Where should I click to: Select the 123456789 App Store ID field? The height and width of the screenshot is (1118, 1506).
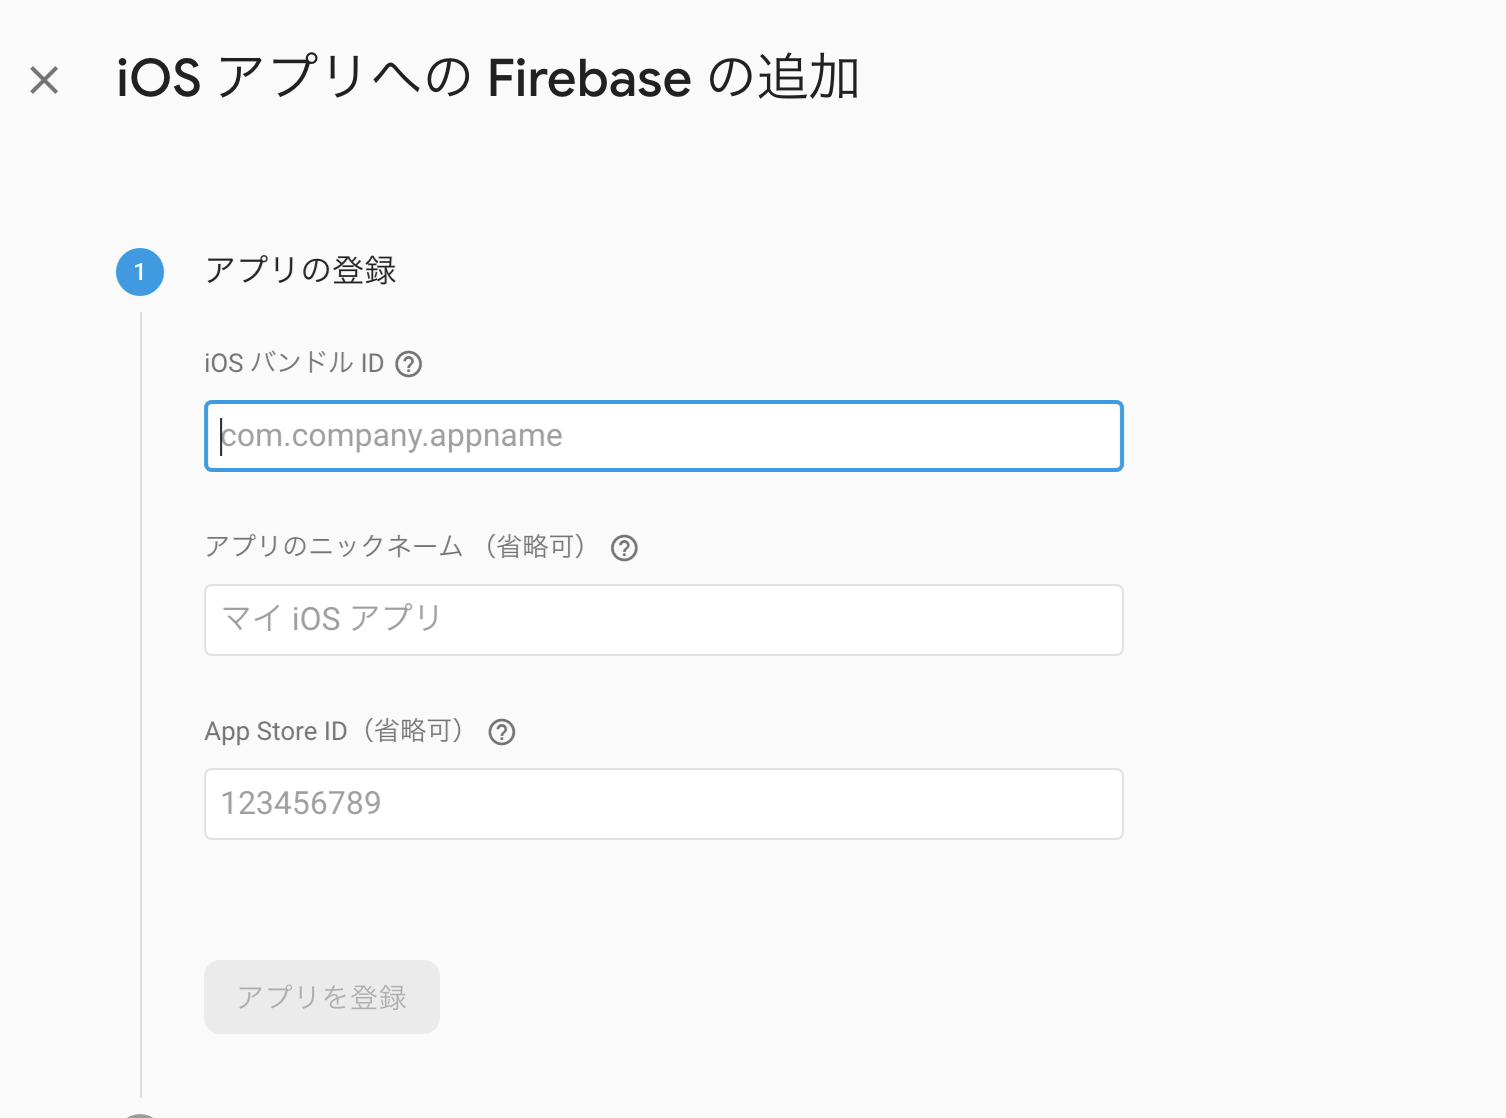pos(663,803)
